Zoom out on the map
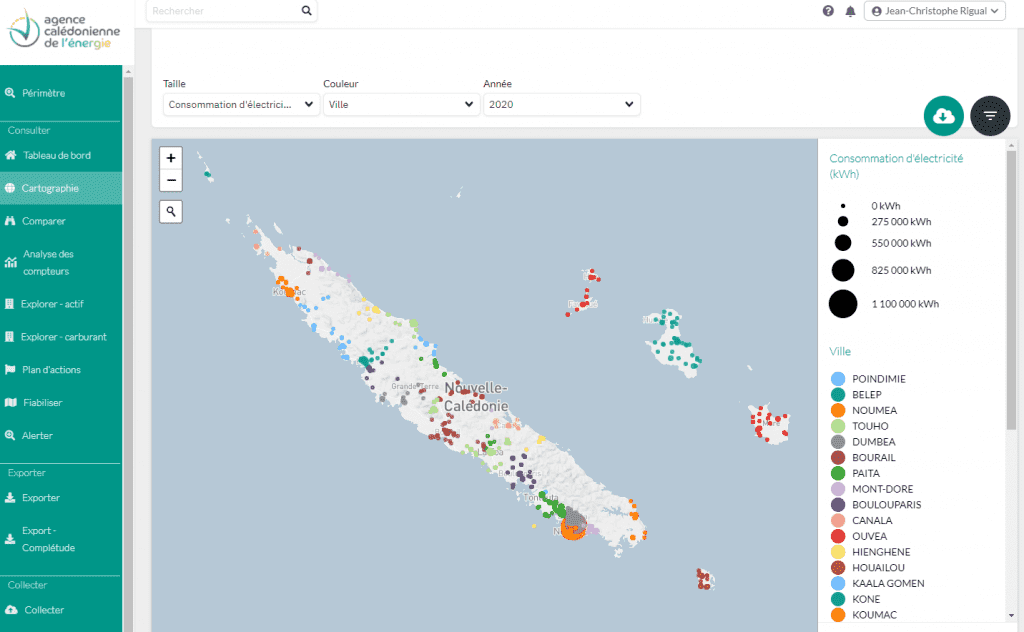The image size is (1024, 632). [x=171, y=181]
